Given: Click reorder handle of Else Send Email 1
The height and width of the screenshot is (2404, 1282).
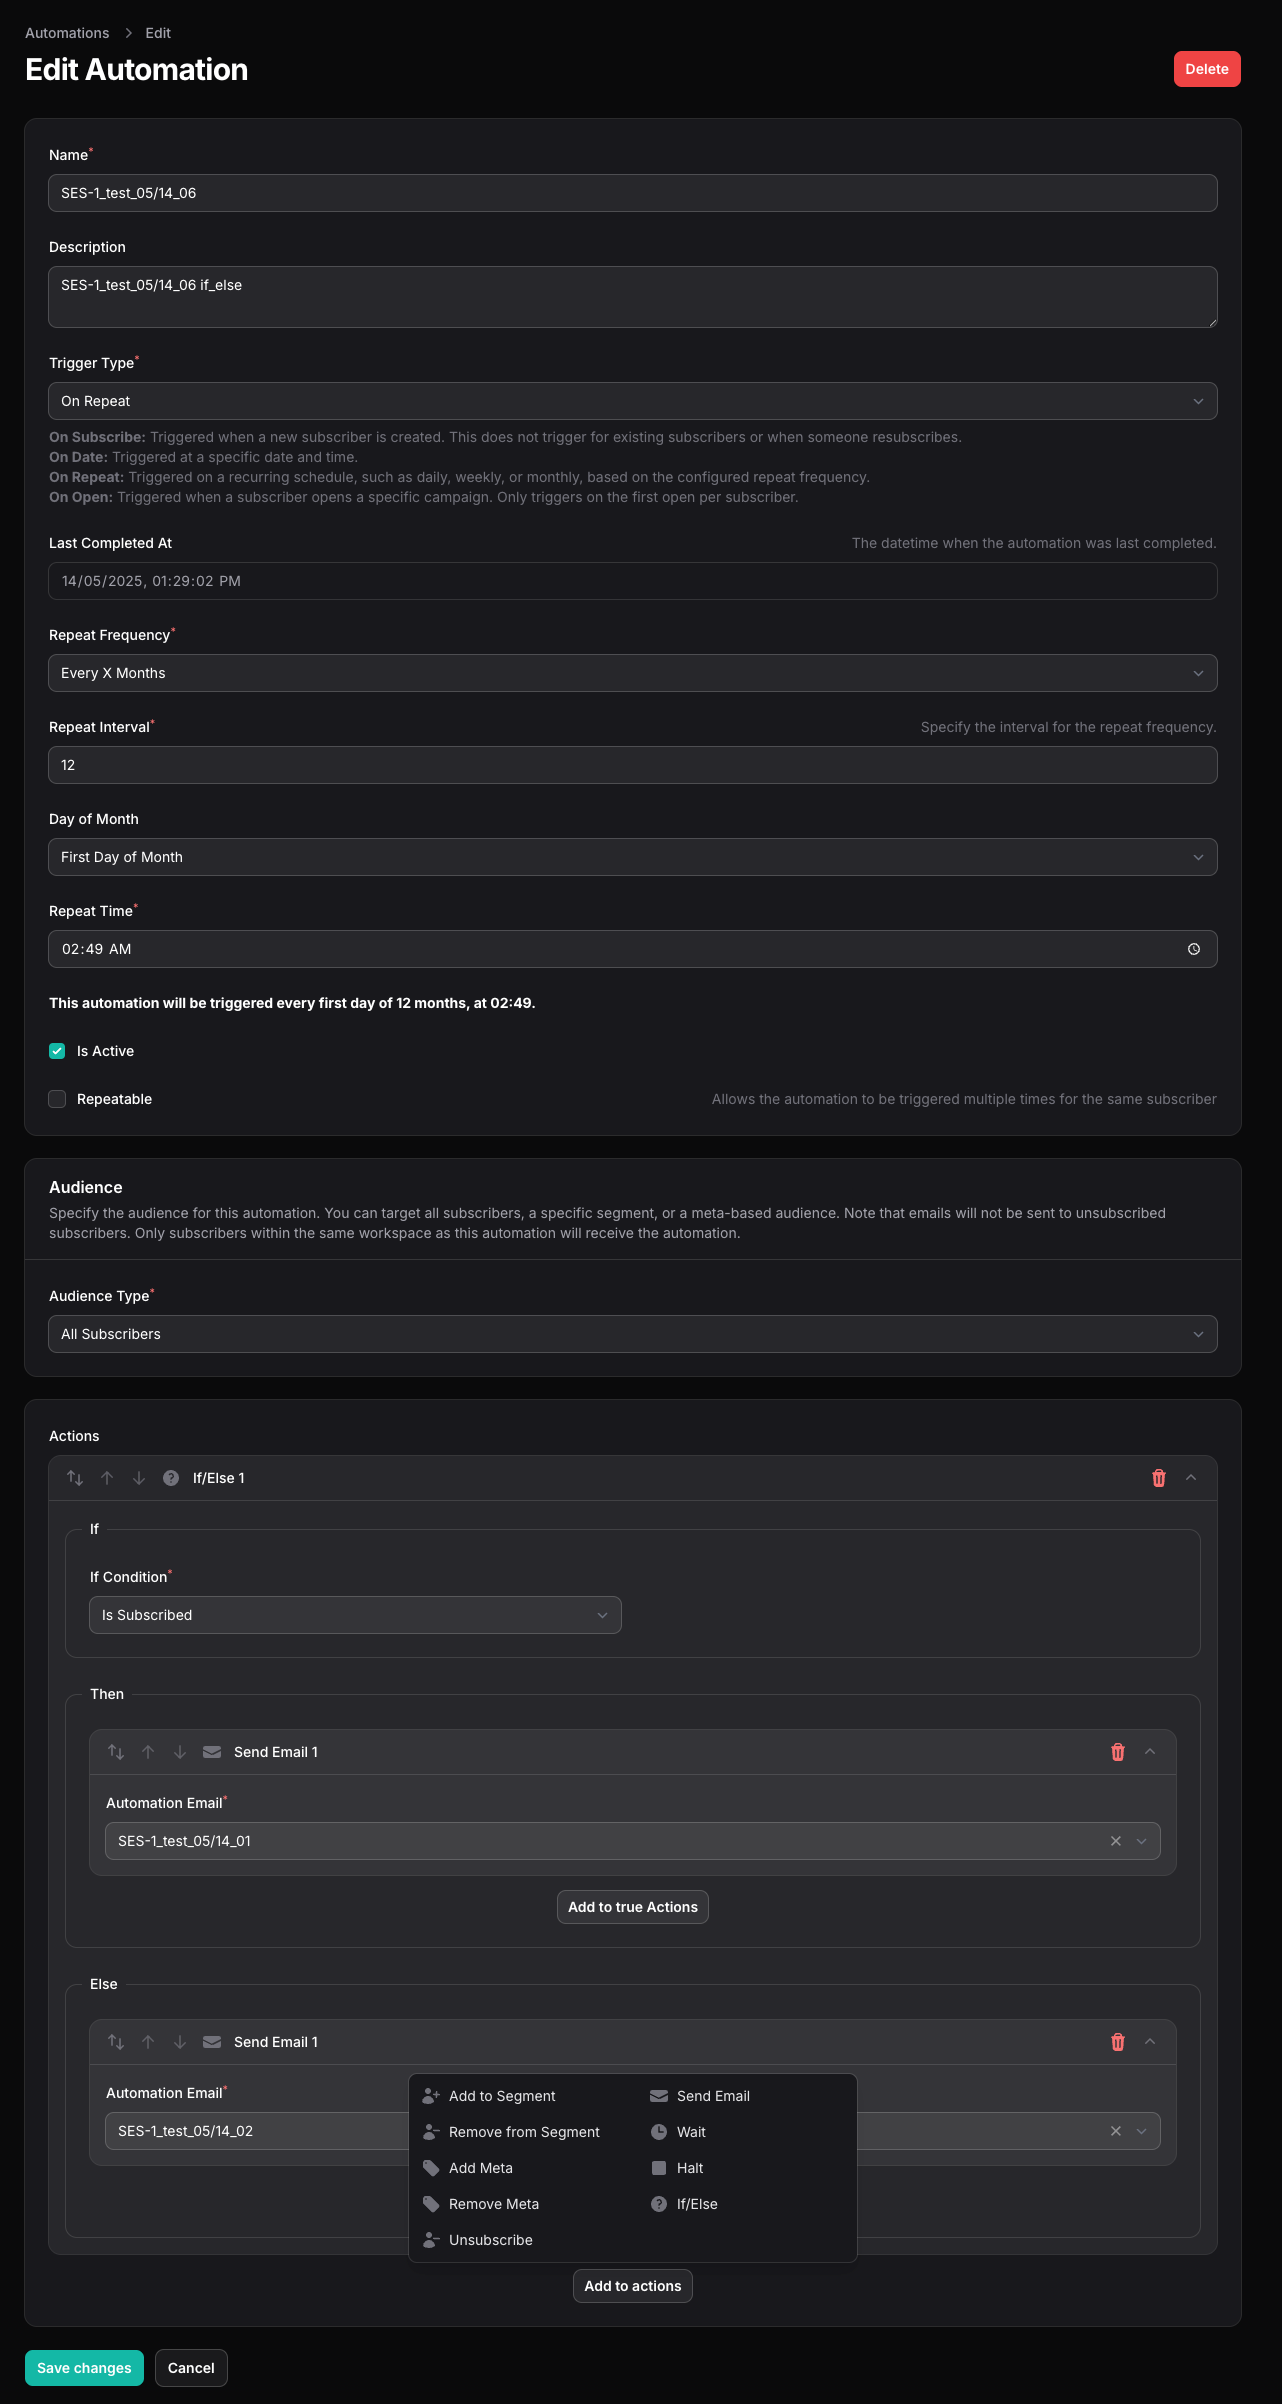Looking at the screenshot, I should pyautogui.click(x=116, y=2042).
